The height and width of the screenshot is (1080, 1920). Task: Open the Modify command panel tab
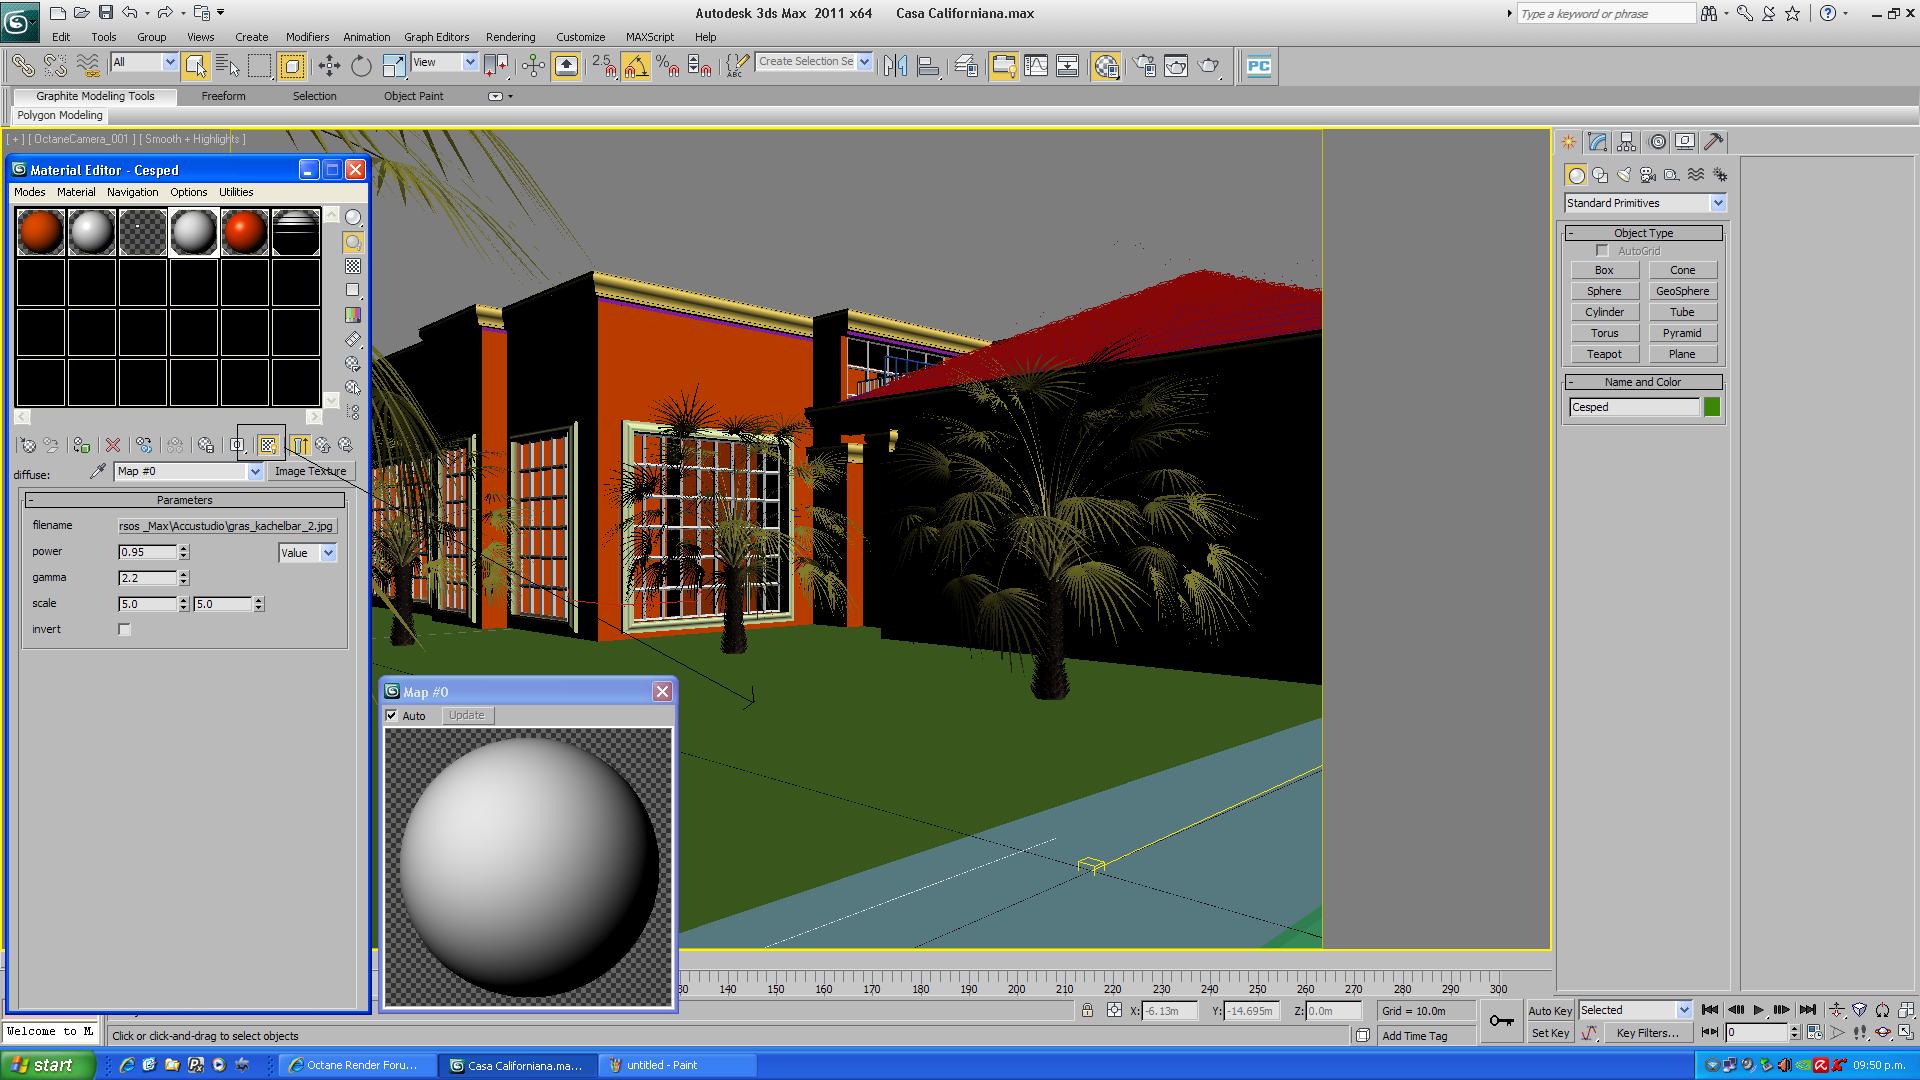click(x=1597, y=142)
